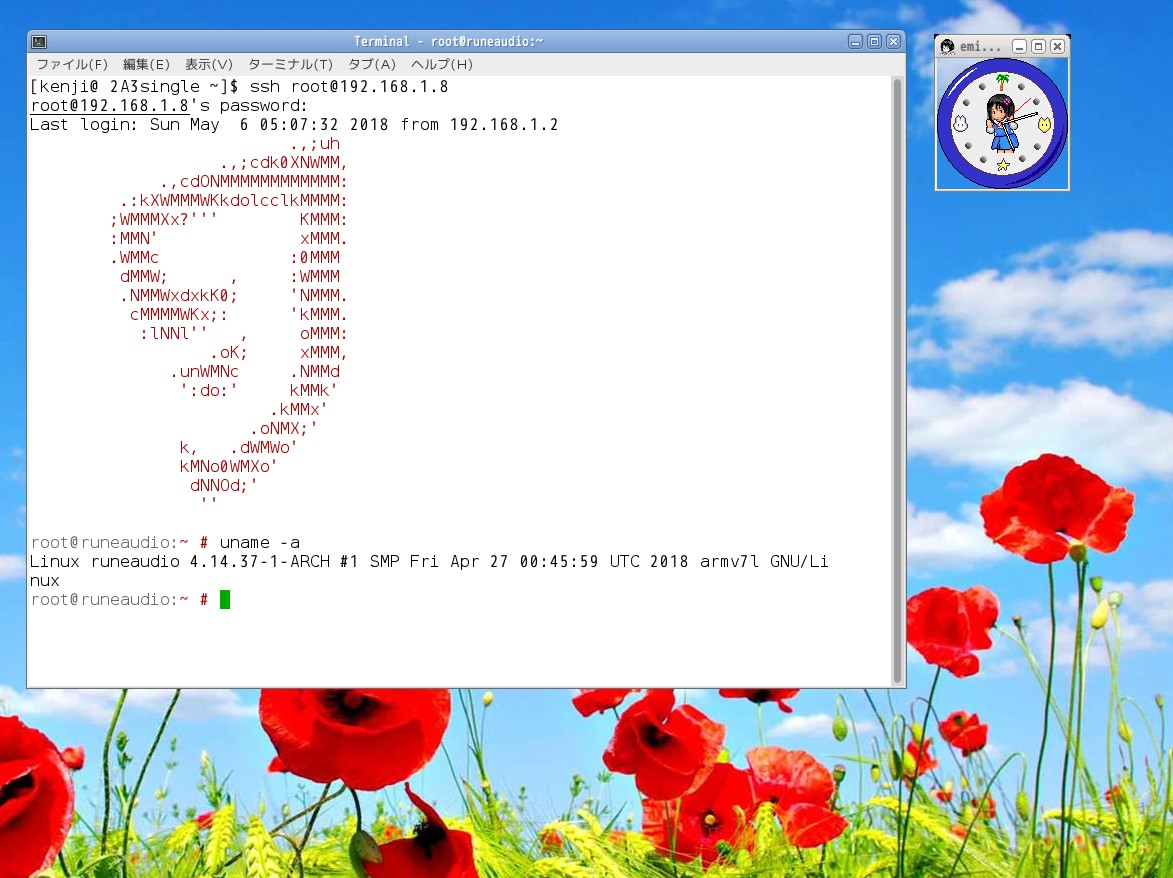Click the Last login timestamp line
The width and height of the screenshot is (1173, 878).
tap(295, 124)
